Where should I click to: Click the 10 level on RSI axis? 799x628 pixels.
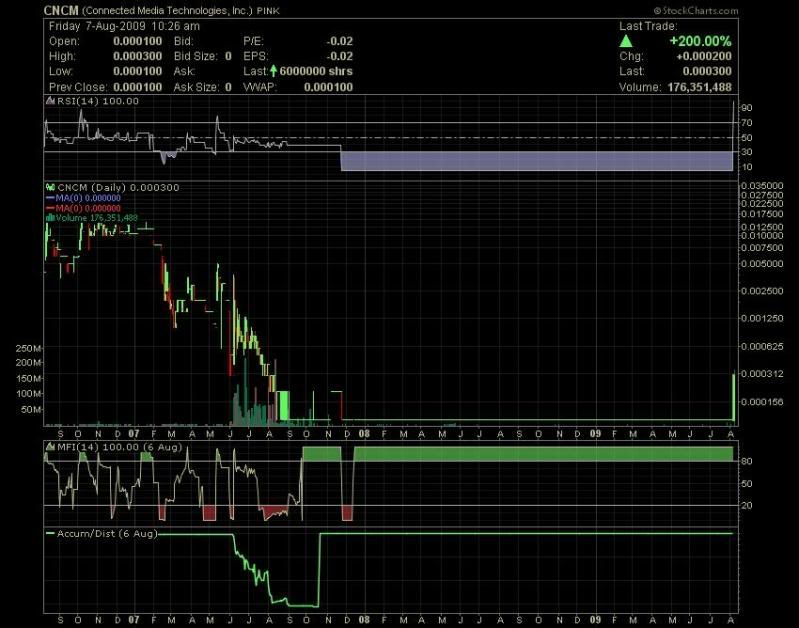tap(747, 167)
